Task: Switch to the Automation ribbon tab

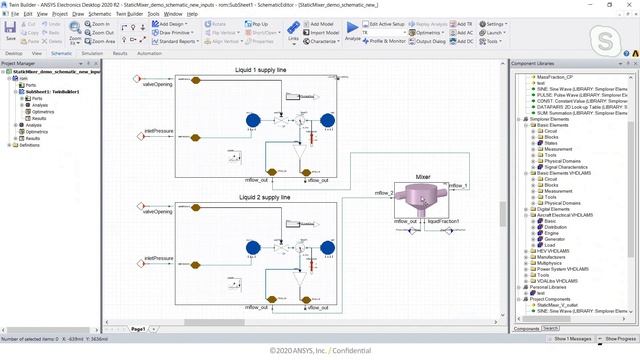Action: point(149,53)
